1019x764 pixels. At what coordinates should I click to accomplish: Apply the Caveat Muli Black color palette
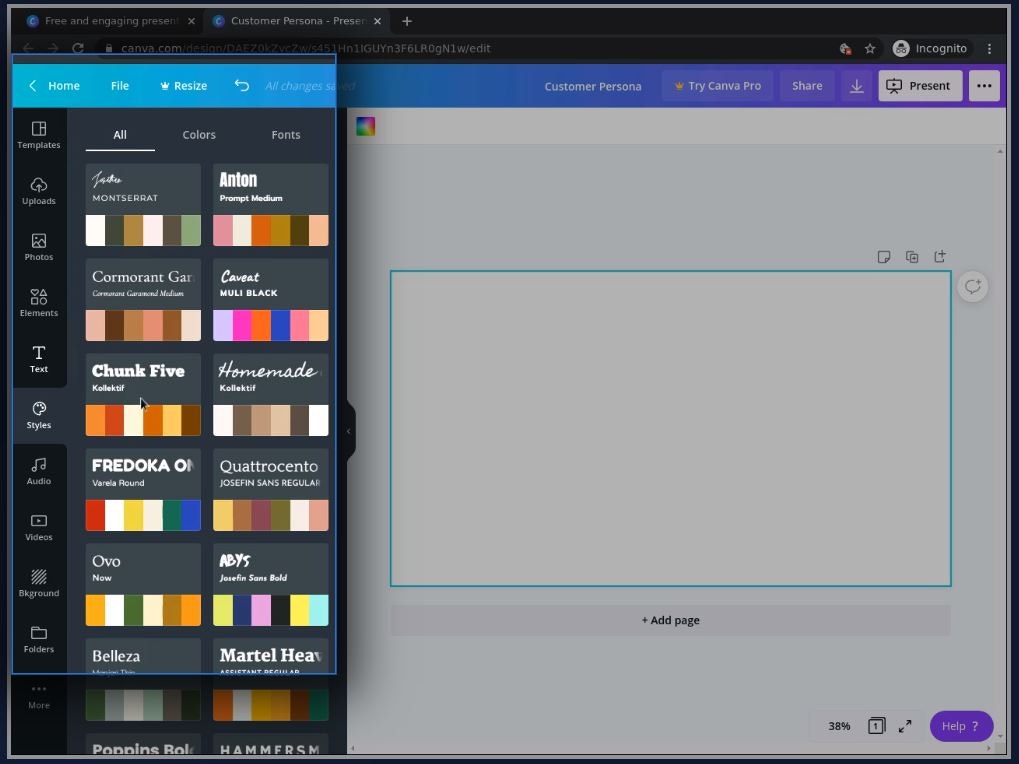[x=271, y=325]
